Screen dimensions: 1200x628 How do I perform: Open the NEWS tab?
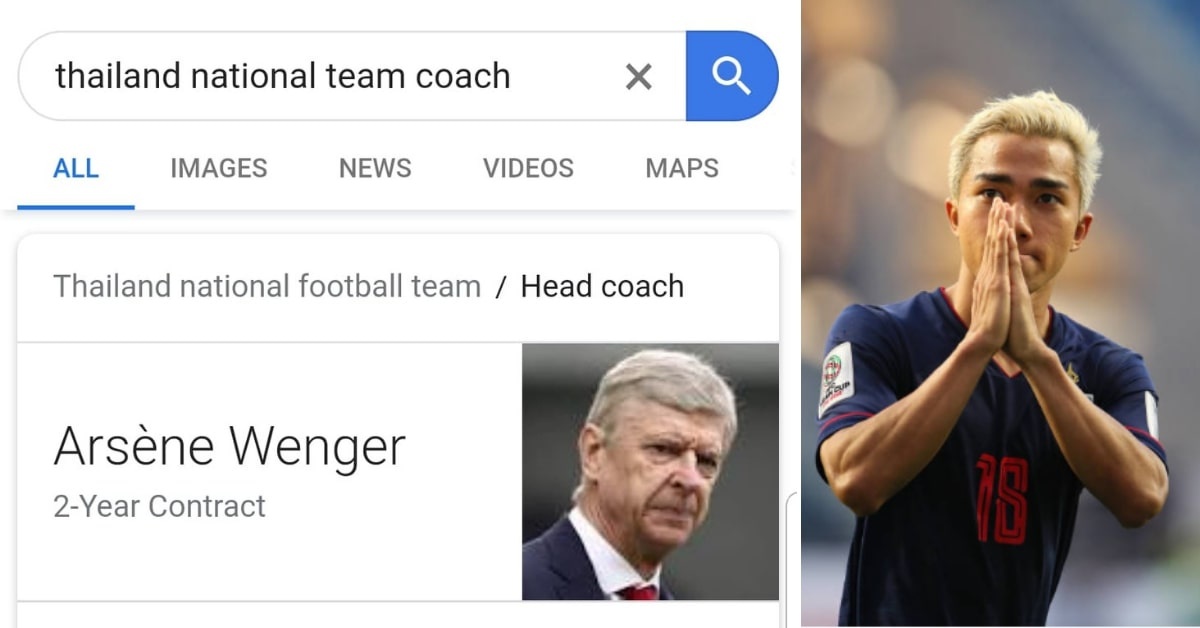[x=374, y=168]
